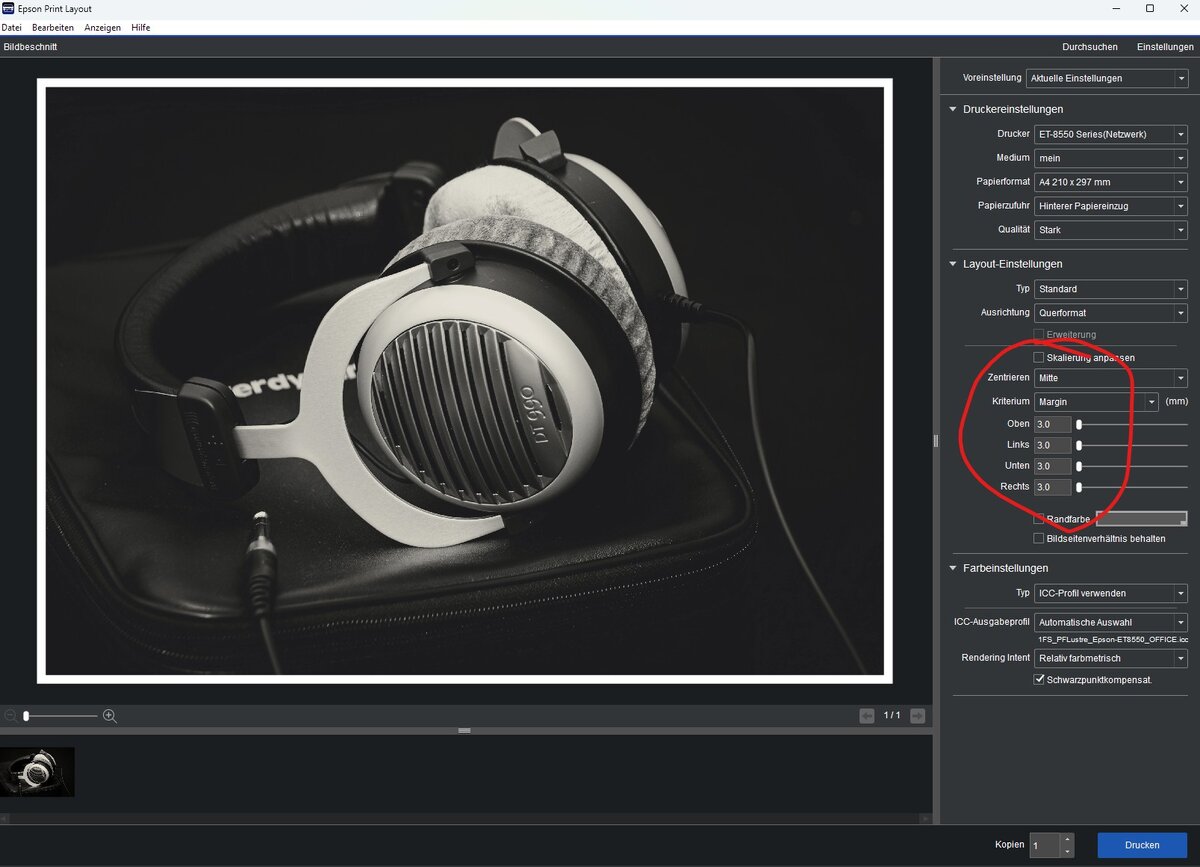Open the Datei menu

point(11,27)
